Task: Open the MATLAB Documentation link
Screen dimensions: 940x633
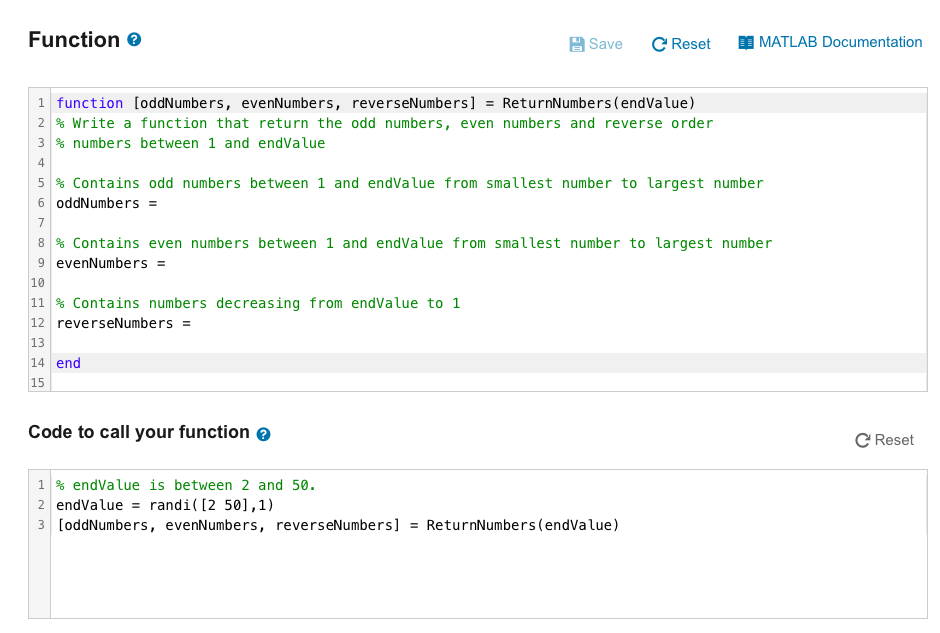Action: [830, 42]
